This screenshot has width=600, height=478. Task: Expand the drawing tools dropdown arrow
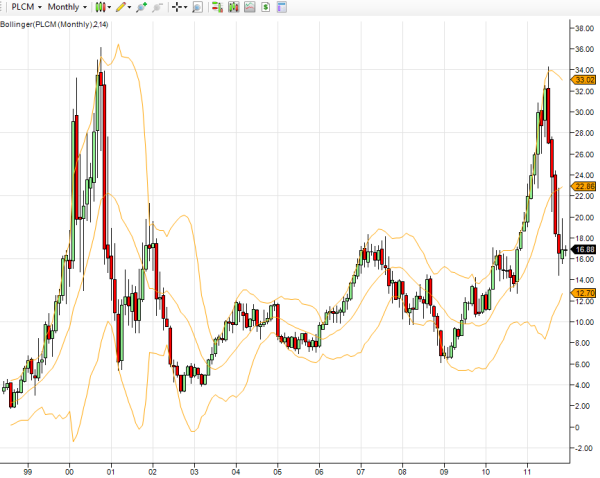(129, 7)
